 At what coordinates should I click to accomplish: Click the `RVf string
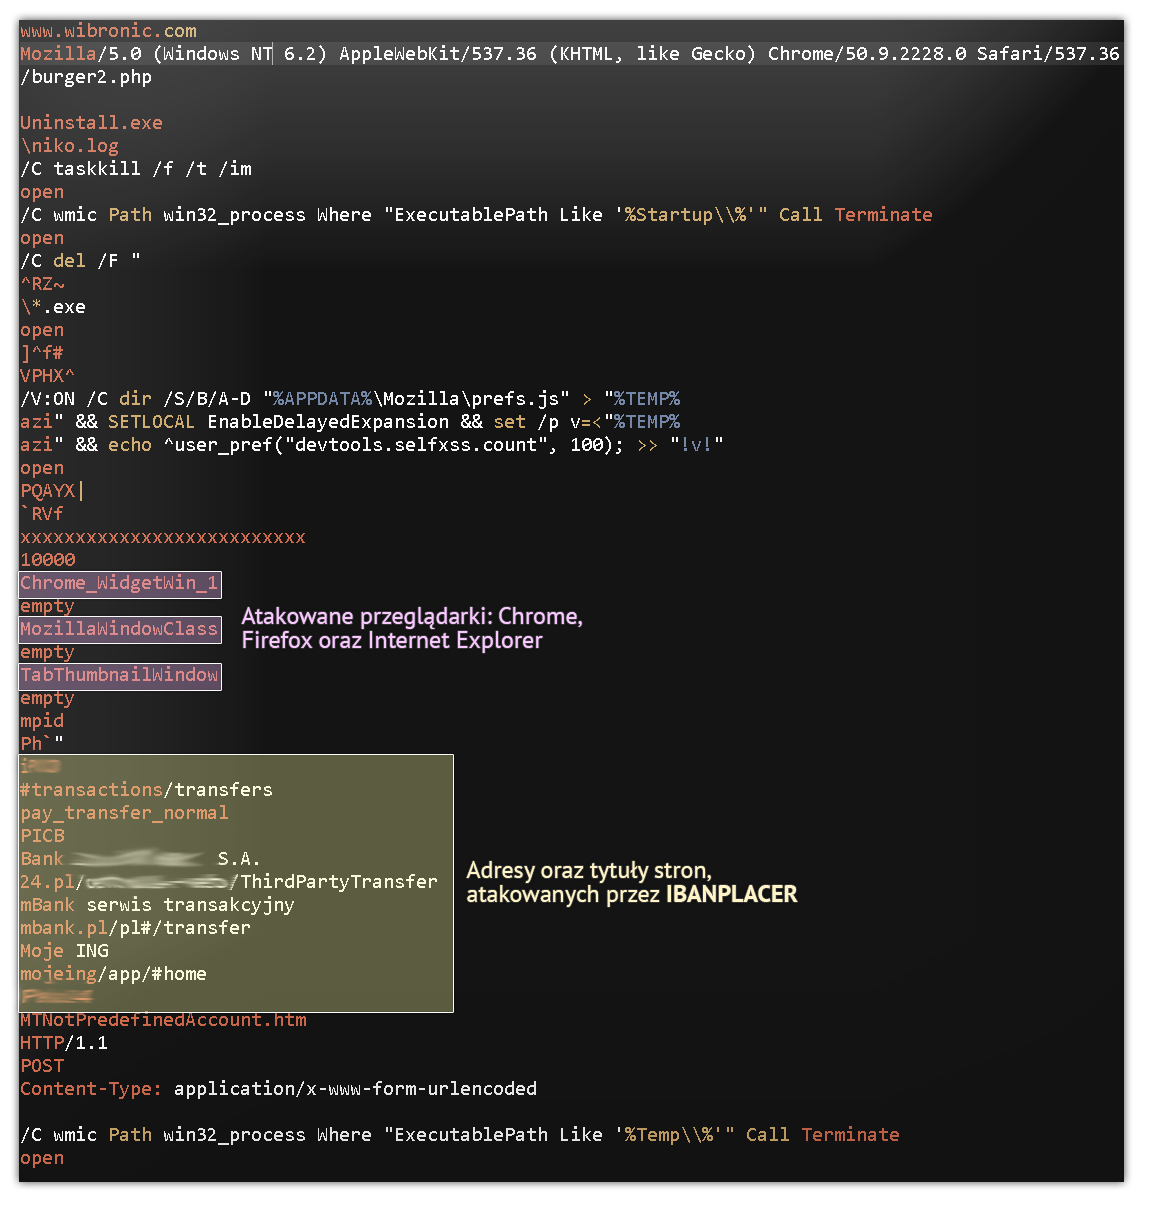(42, 514)
